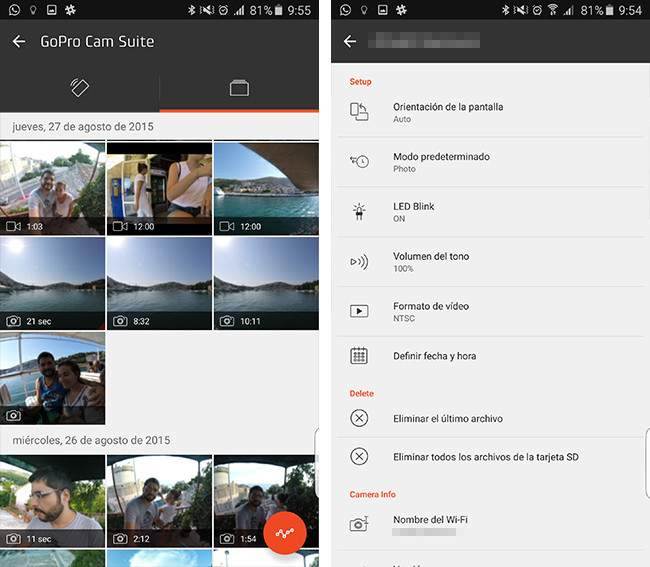Viewport: 650px width, 567px height.
Task: Tap the Bluetooth icon in right status bar
Action: click(x=505, y=10)
